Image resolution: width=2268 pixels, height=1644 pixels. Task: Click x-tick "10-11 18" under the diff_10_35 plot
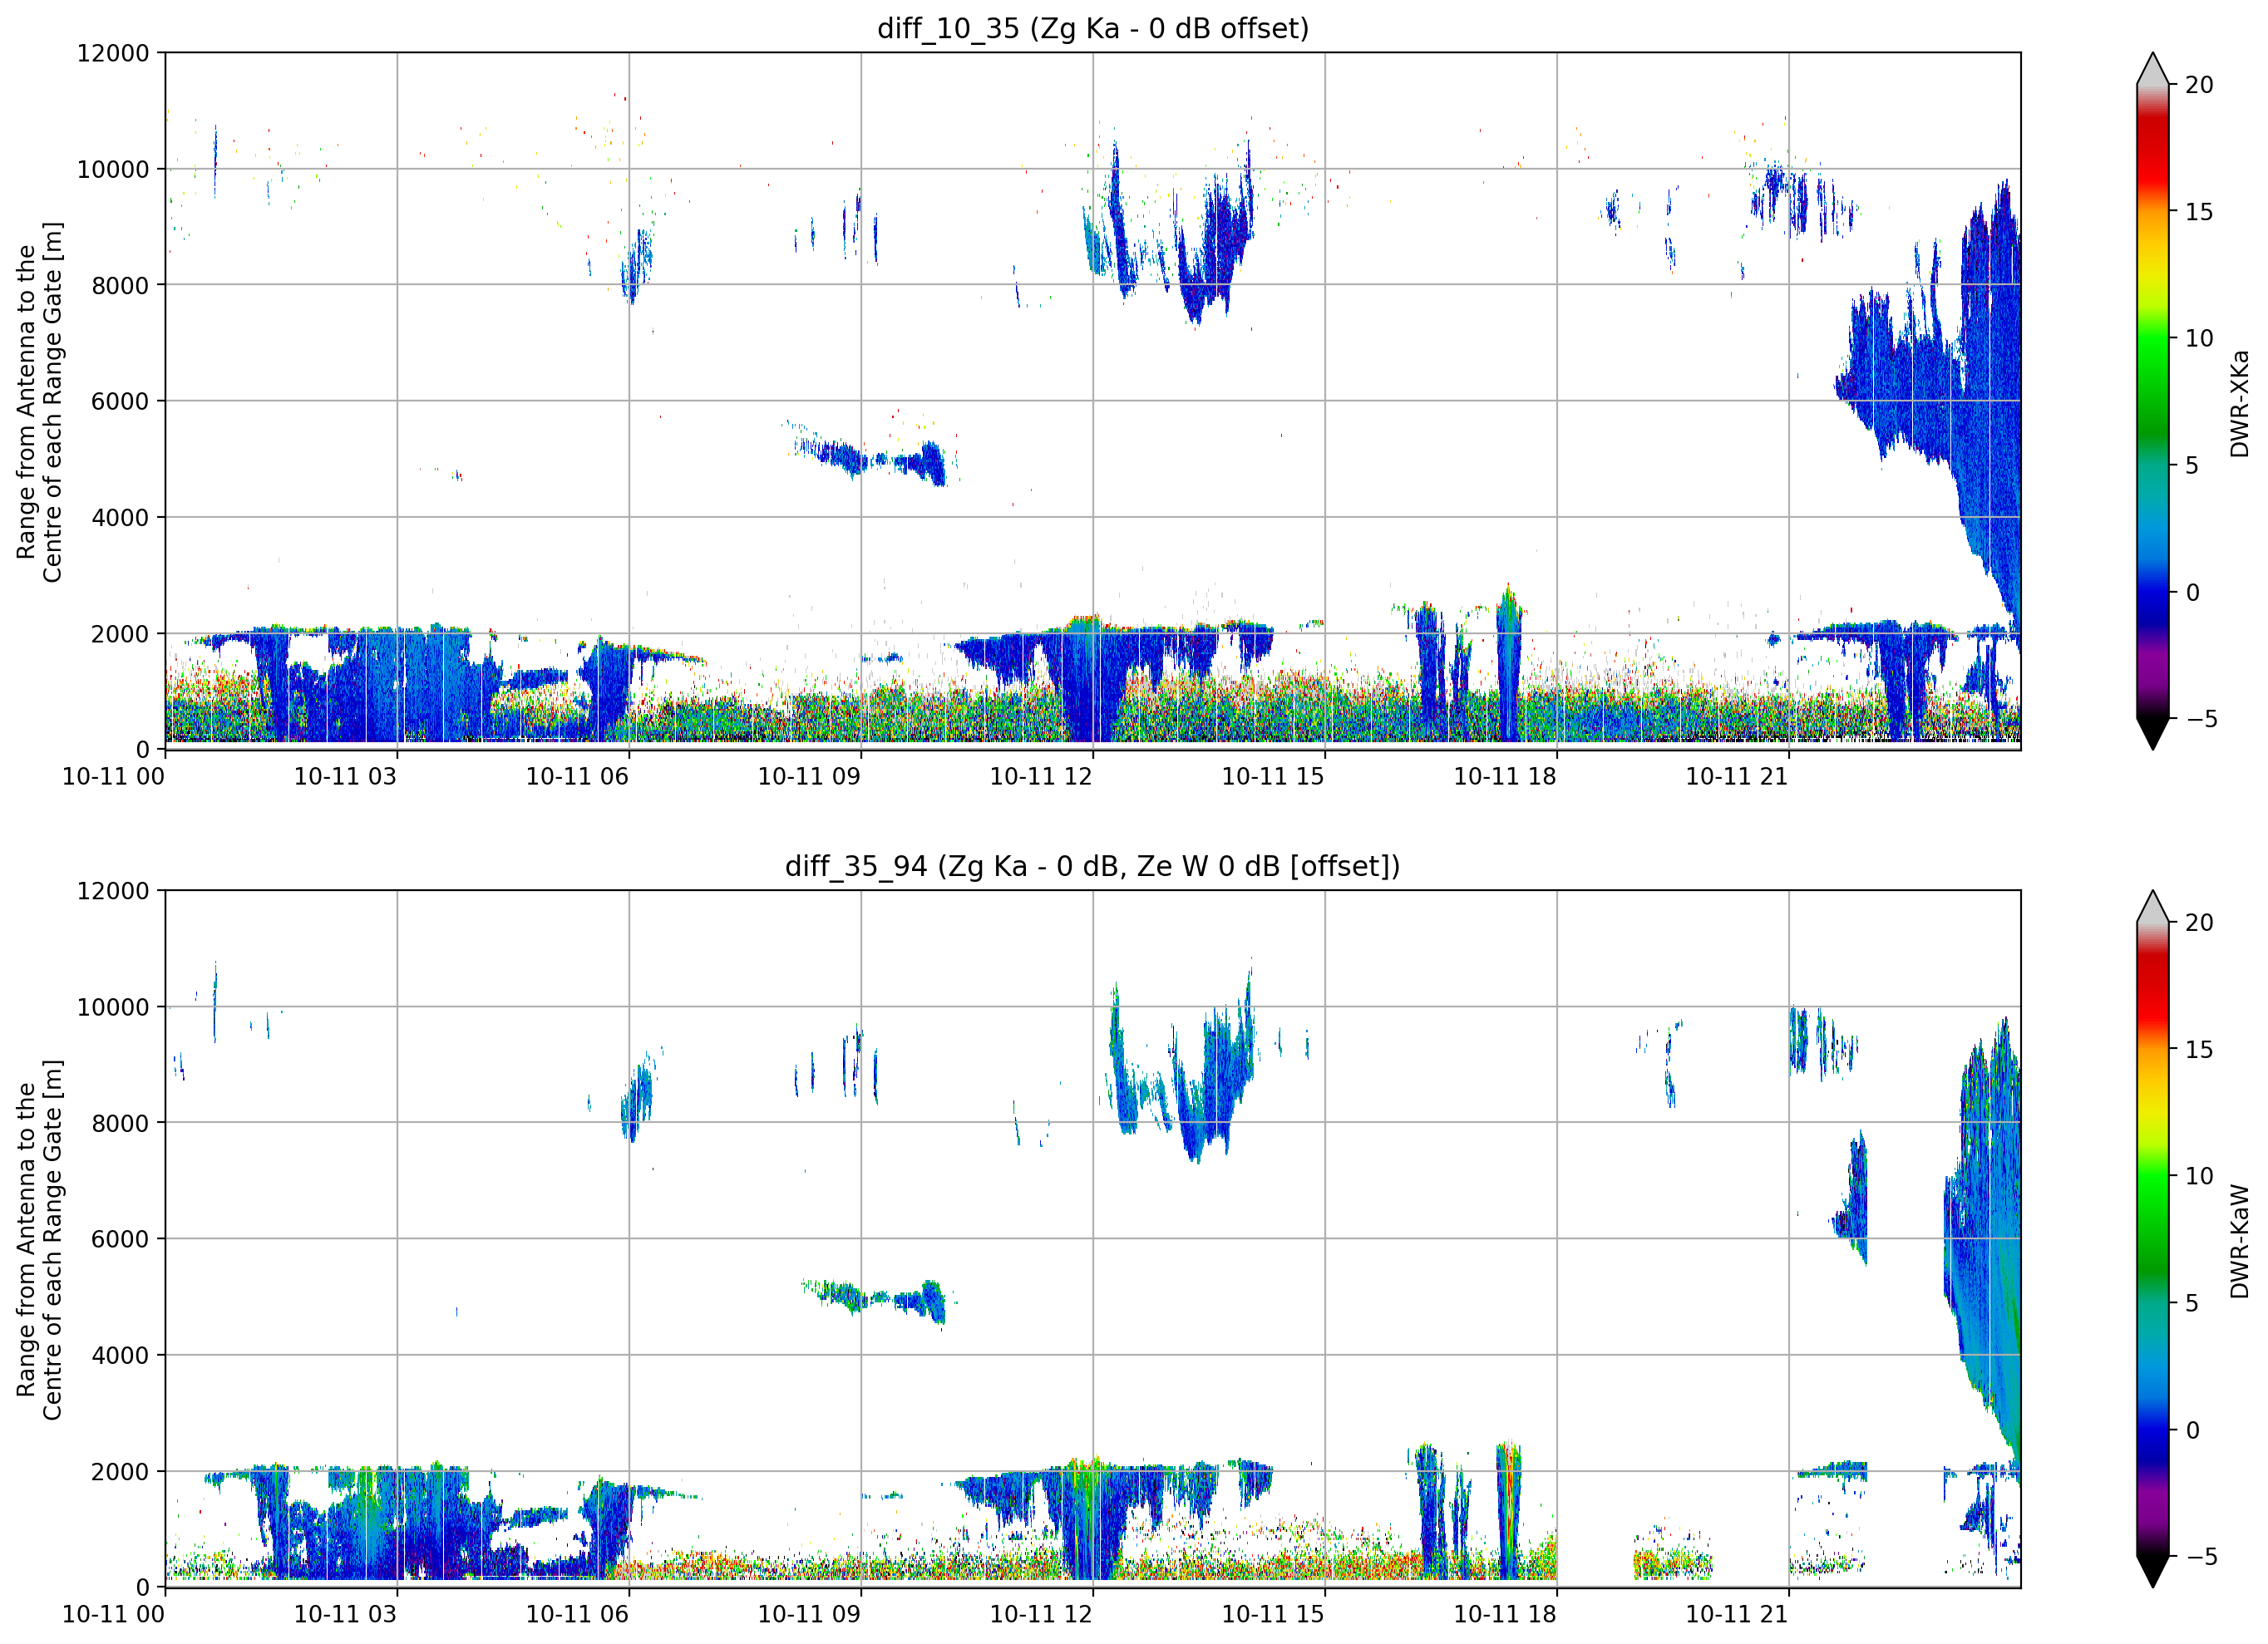(x=1505, y=777)
